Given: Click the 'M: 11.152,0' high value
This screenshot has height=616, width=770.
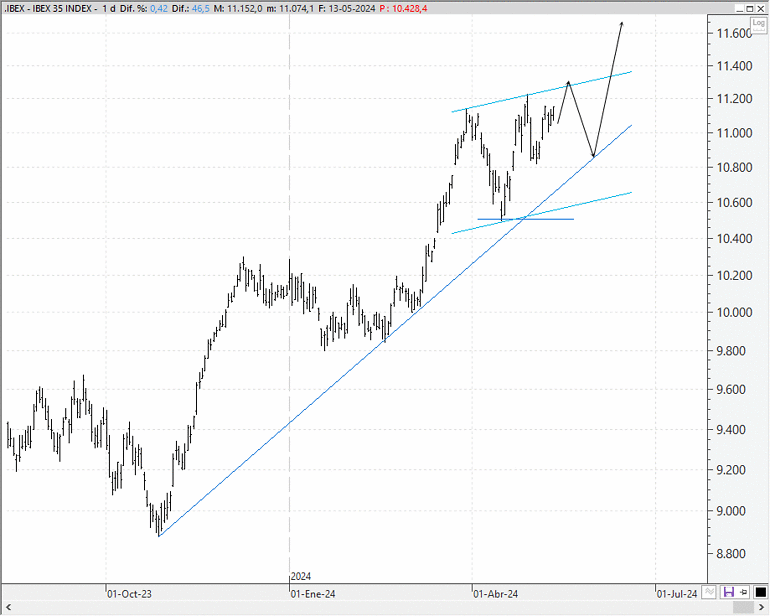Looking at the screenshot, I should click(x=238, y=8).
